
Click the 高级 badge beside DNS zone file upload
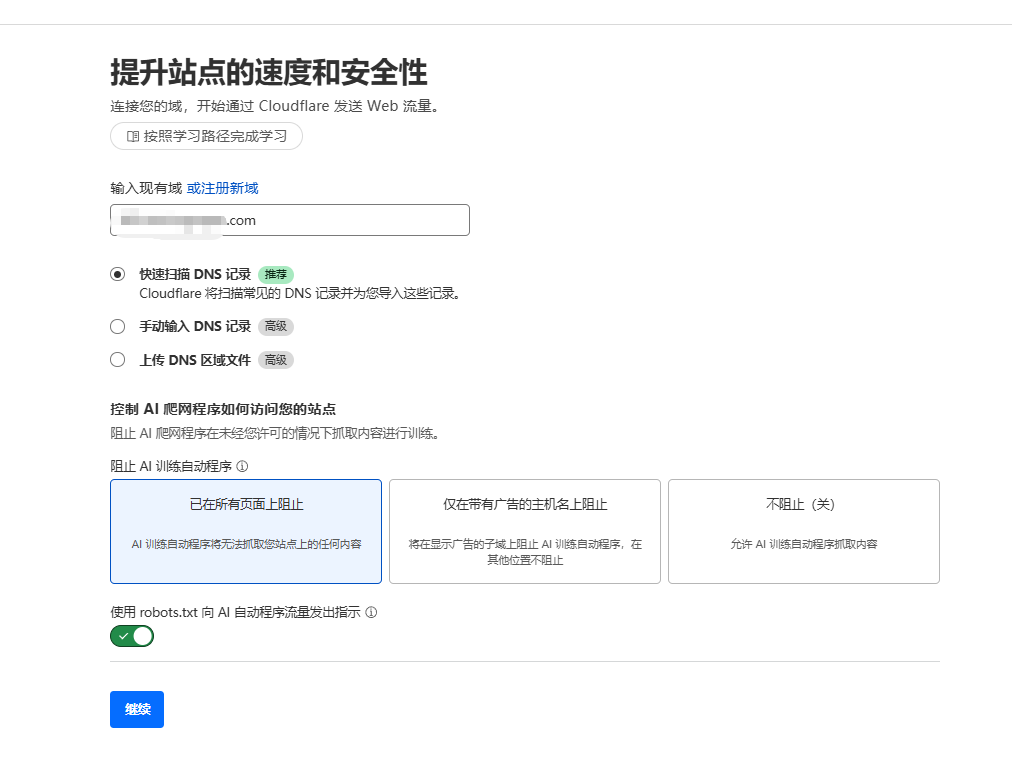(x=276, y=360)
